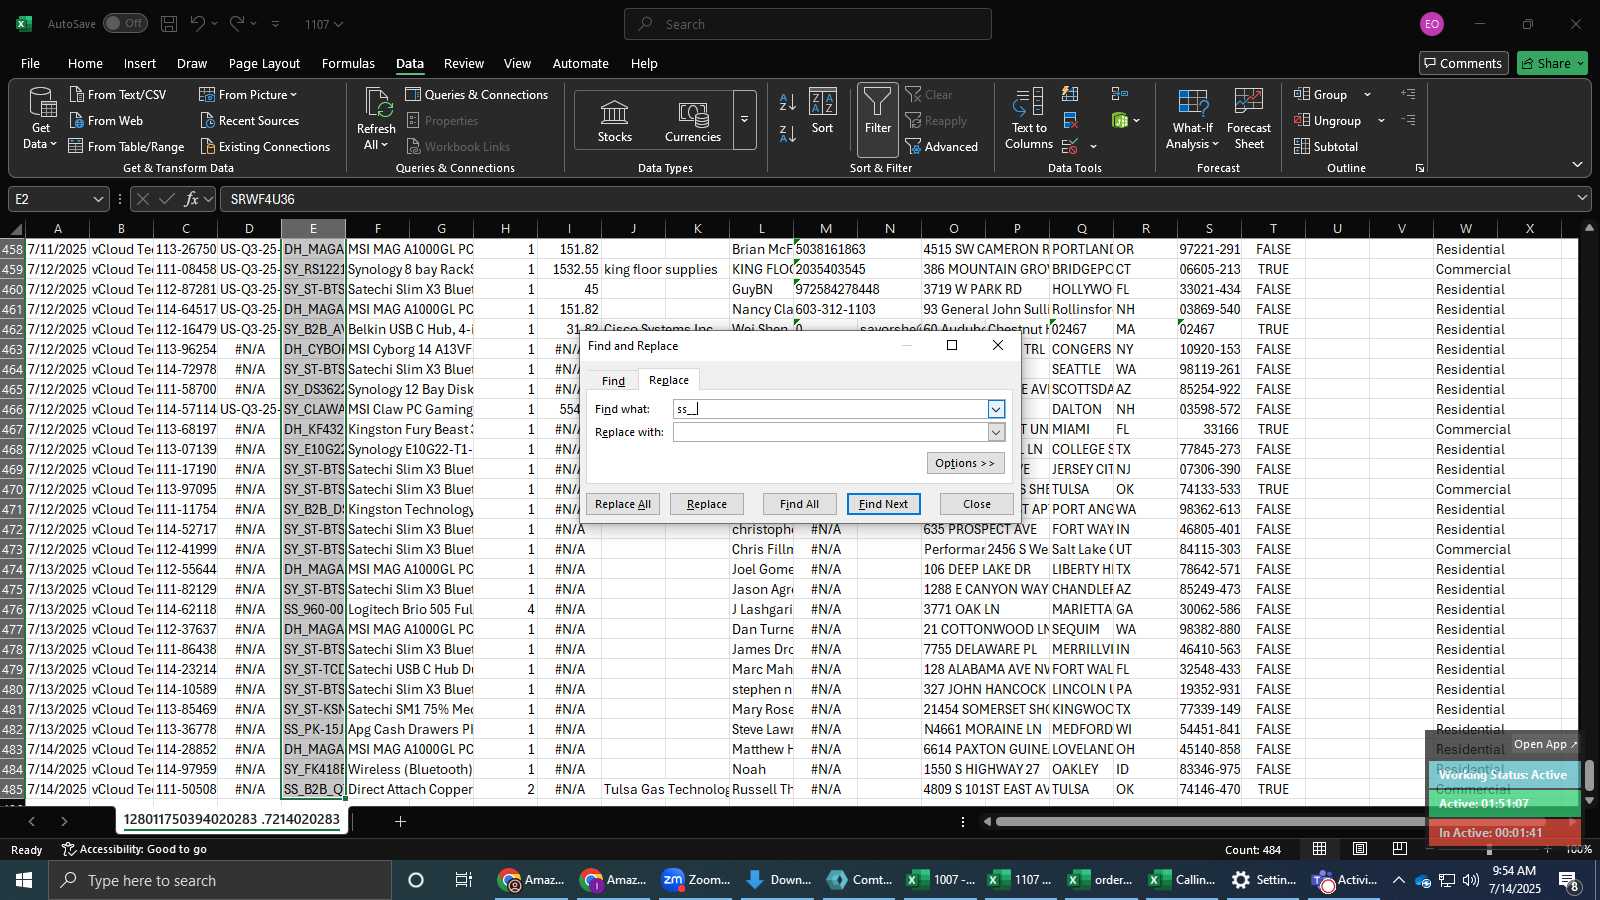Switch to the Home tab
Image resolution: width=1600 pixels, height=900 pixels.
click(85, 63)
